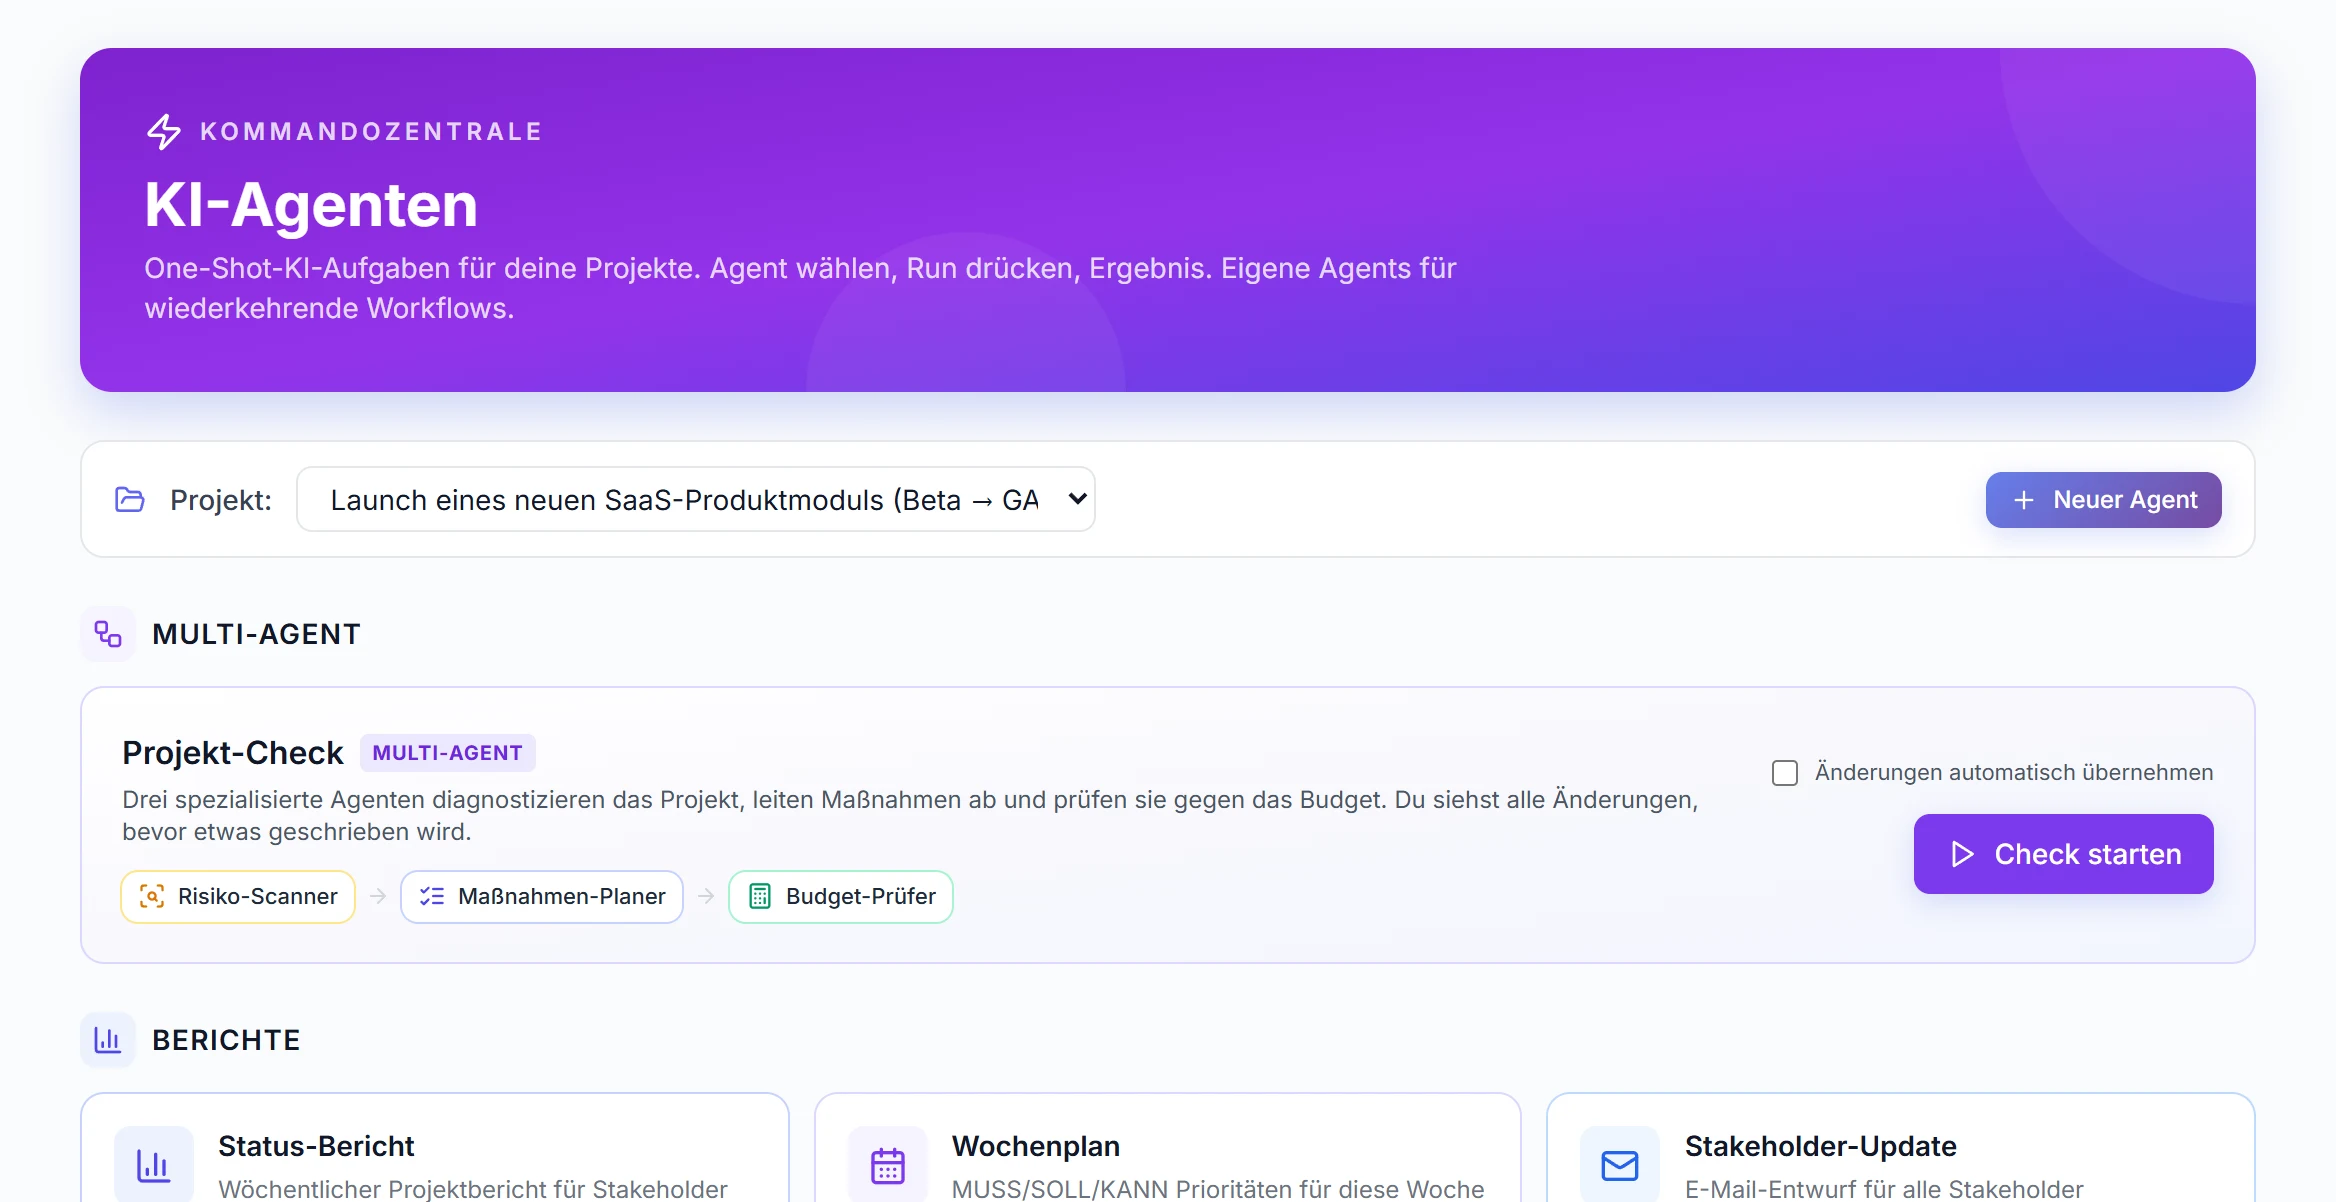Screen dimensions: 2336x1202
Task: Create a new agent with Neuer Agent
Action: [2104, 500]
